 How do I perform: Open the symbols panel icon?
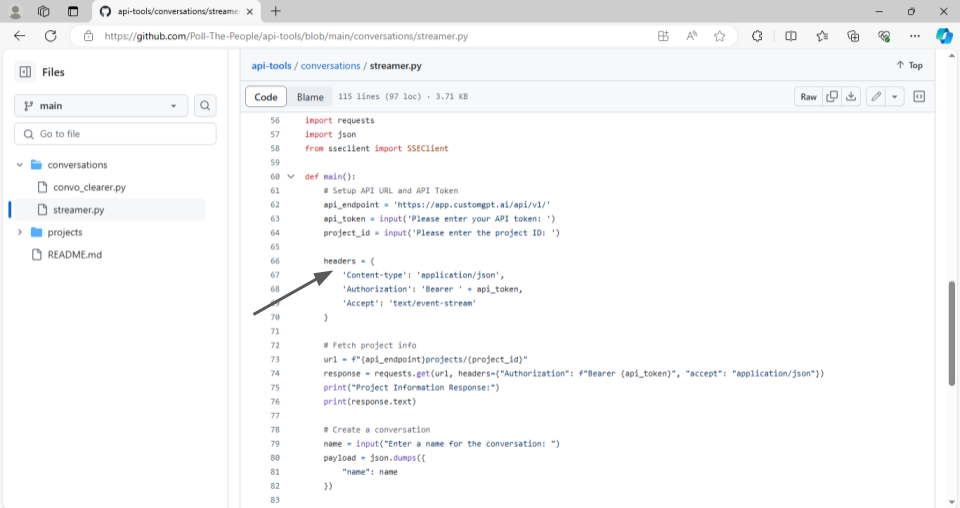click(919, 97)
